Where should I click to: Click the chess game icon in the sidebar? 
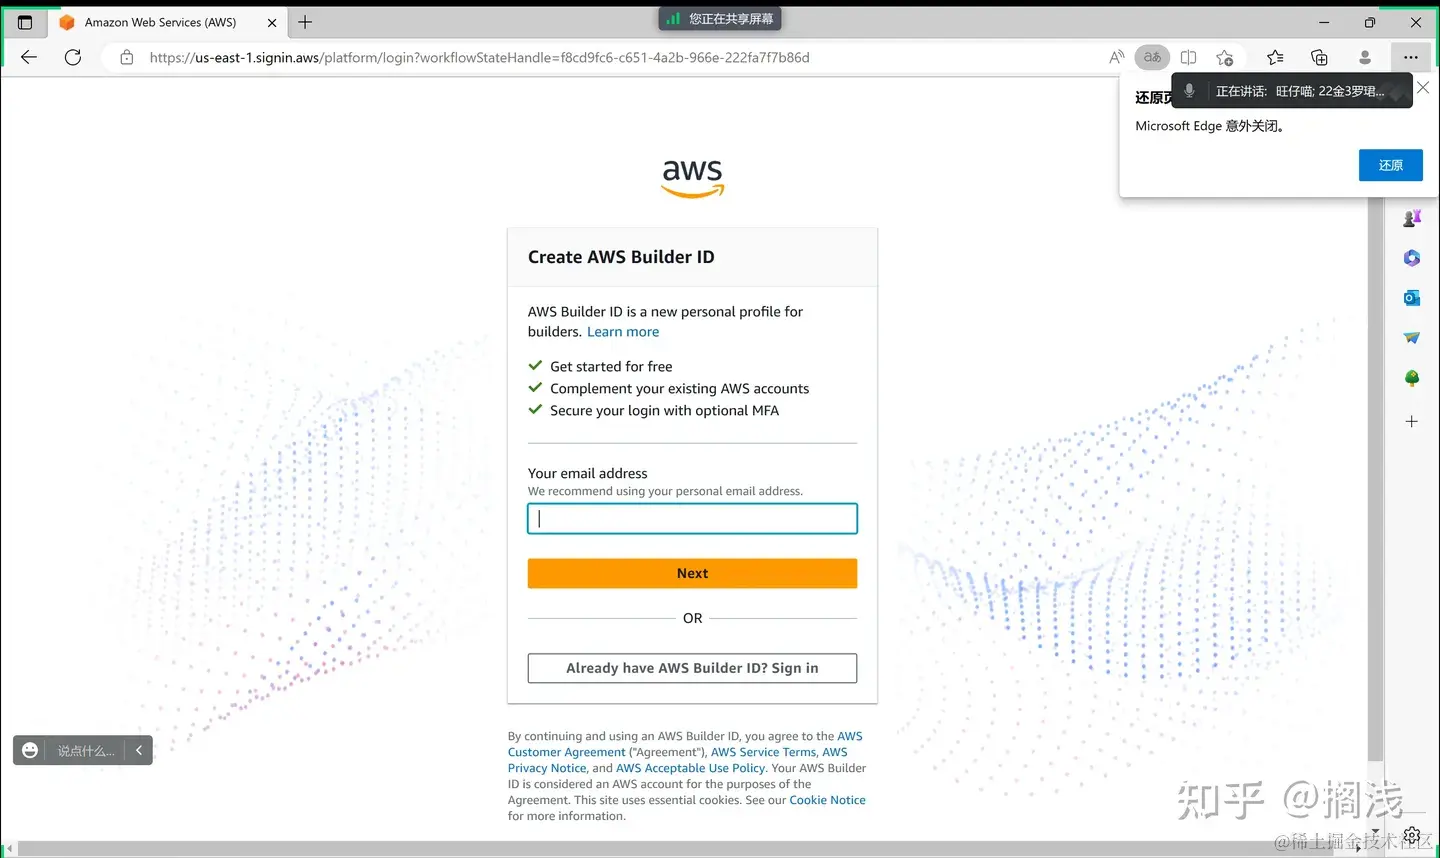1411,218
